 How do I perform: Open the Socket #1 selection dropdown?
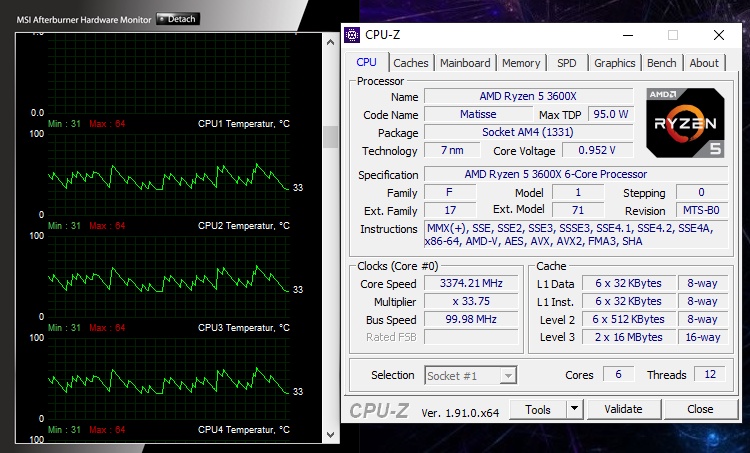[x=471, y=376]
